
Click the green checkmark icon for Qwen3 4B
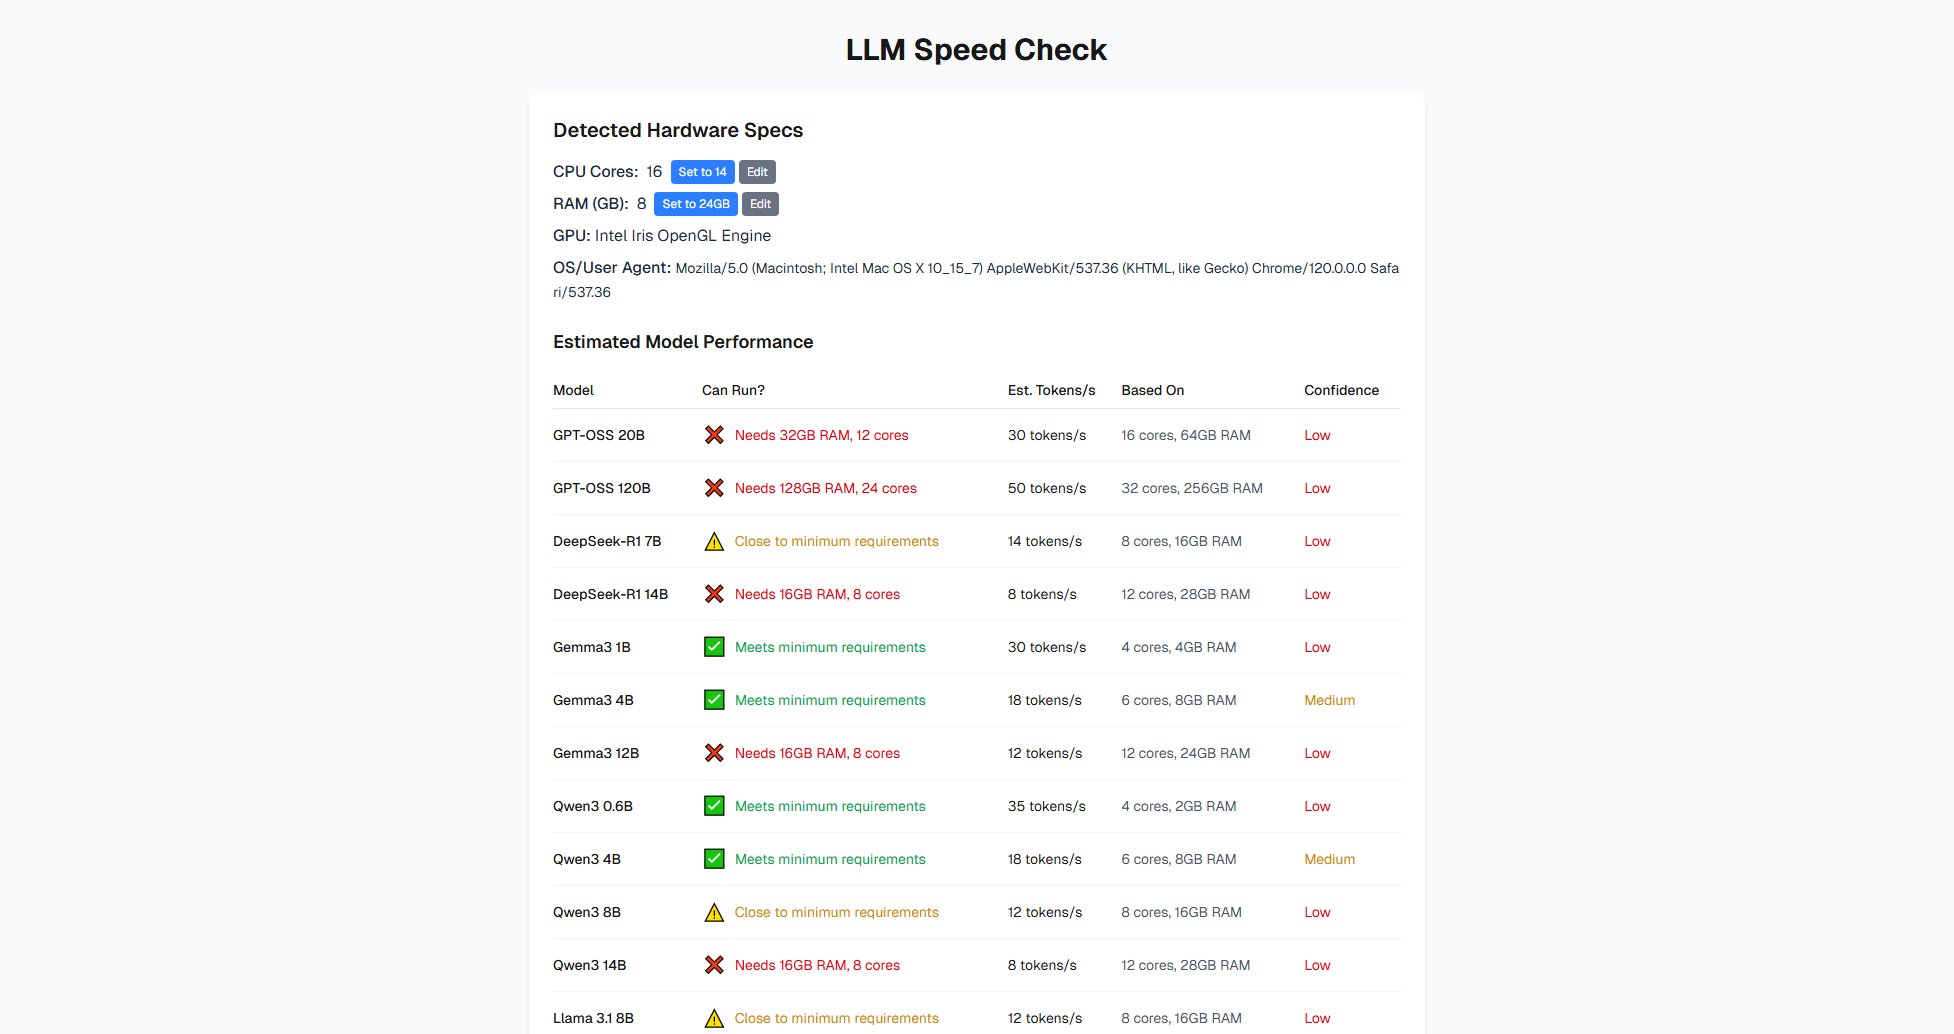click(x=713, y=859)
